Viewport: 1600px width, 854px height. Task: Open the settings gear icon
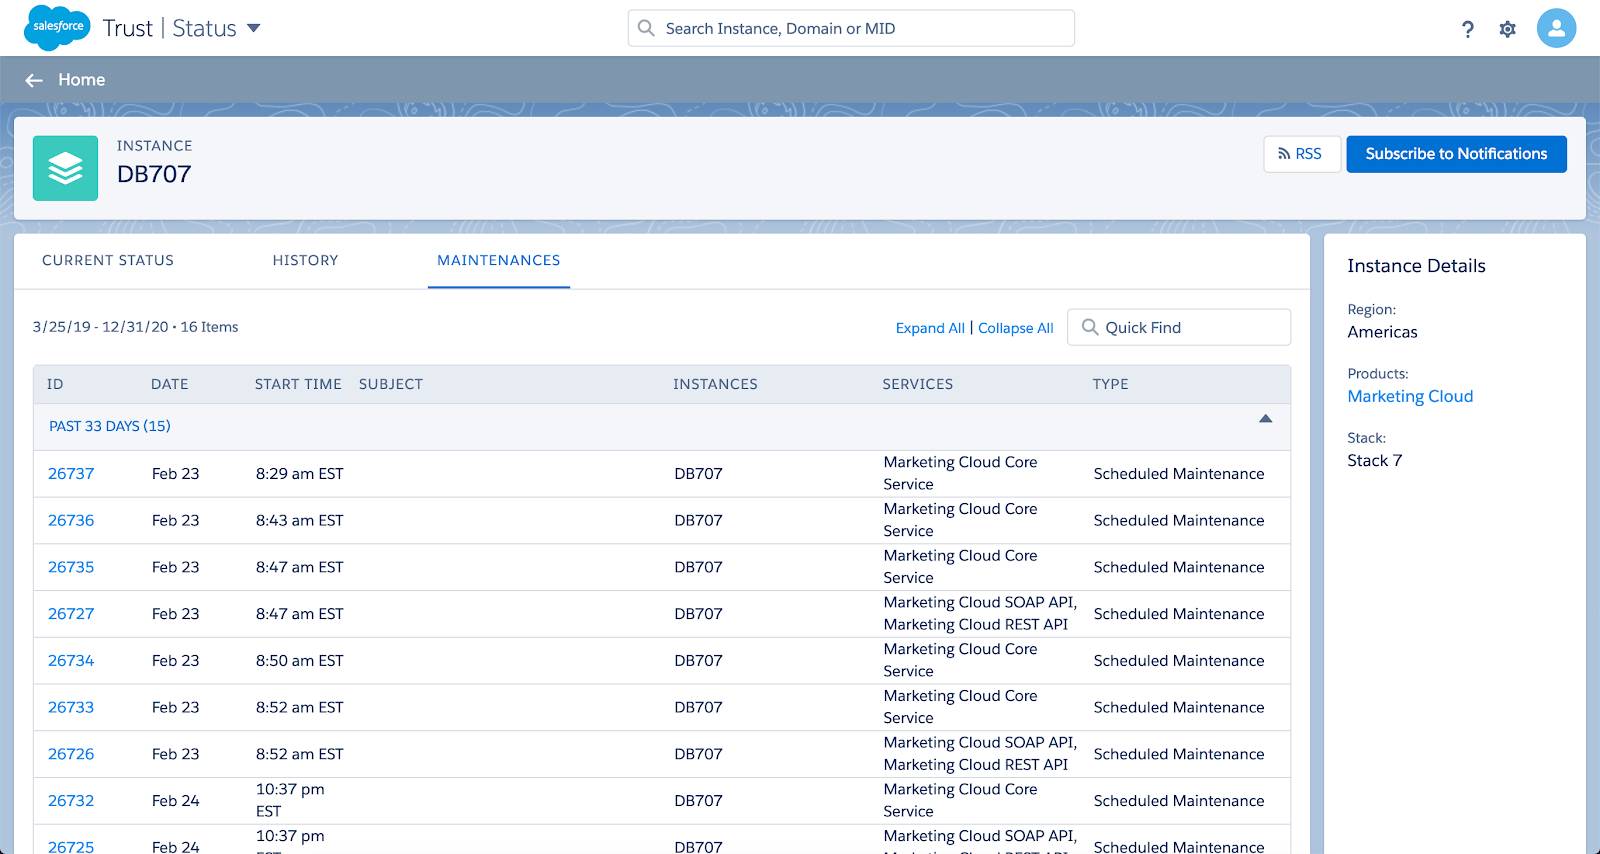click(1507, 29)
